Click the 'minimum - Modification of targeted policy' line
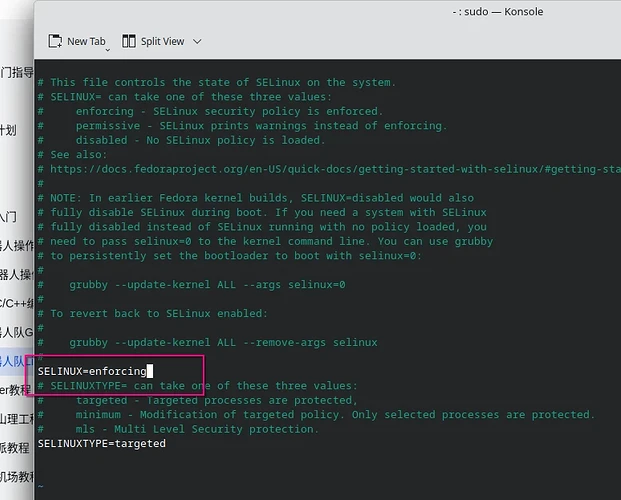Viewport: 621px width, 500px height. pyautogui.click(x=330, y=414)
